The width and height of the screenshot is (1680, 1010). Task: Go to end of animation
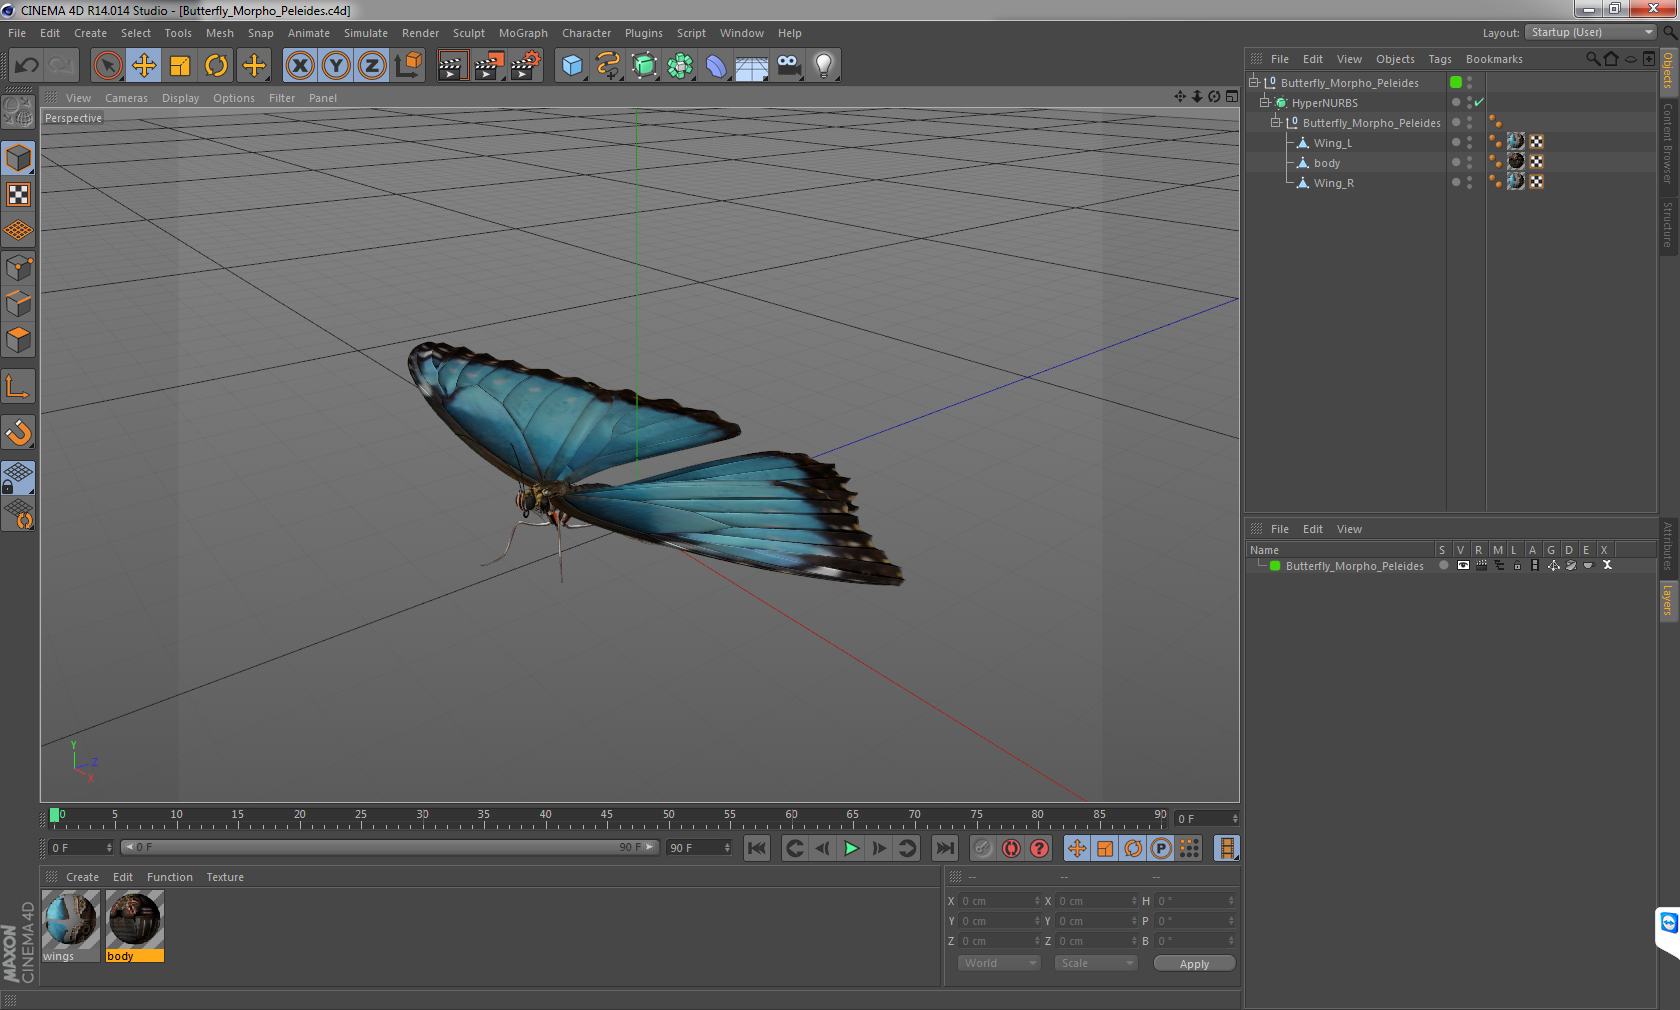pyautogui.click(x=944, y=848)
